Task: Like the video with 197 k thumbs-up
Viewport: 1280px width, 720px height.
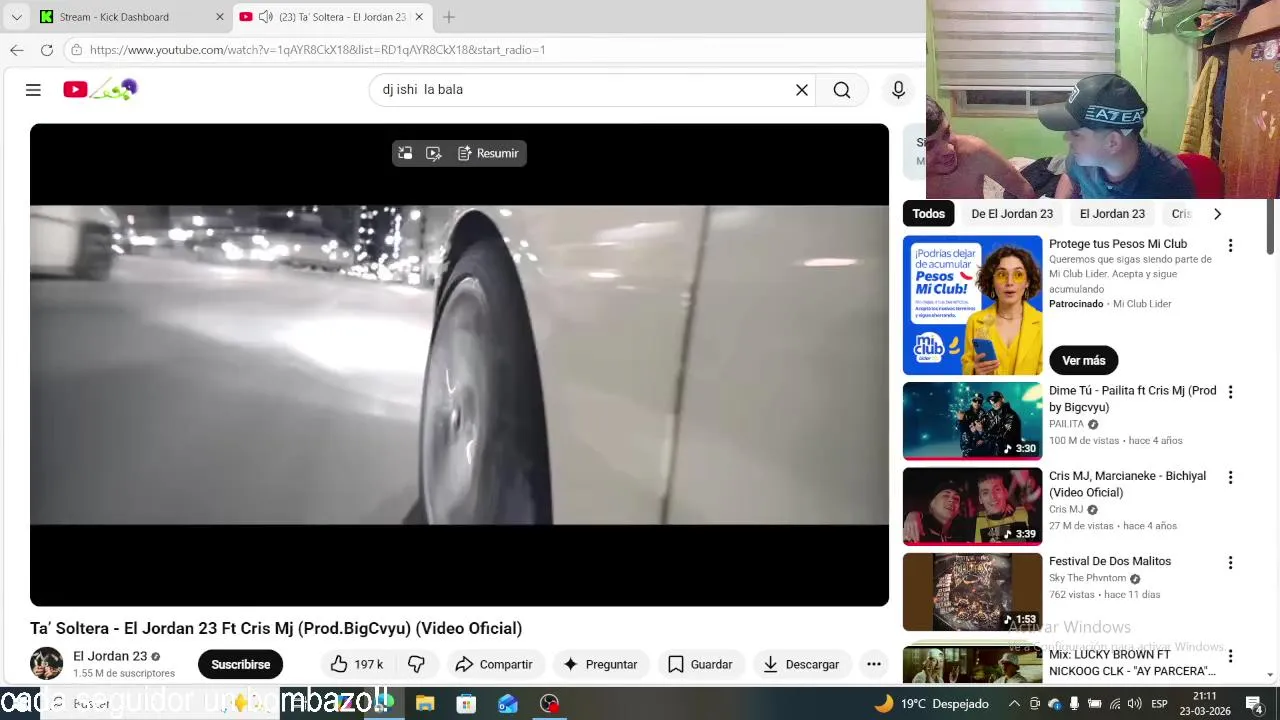Action: pos(357,664)
